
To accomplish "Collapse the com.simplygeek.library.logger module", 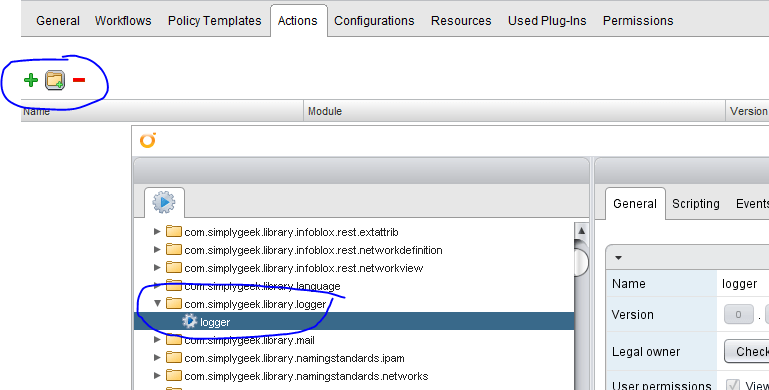I will [x=157, y=304].
